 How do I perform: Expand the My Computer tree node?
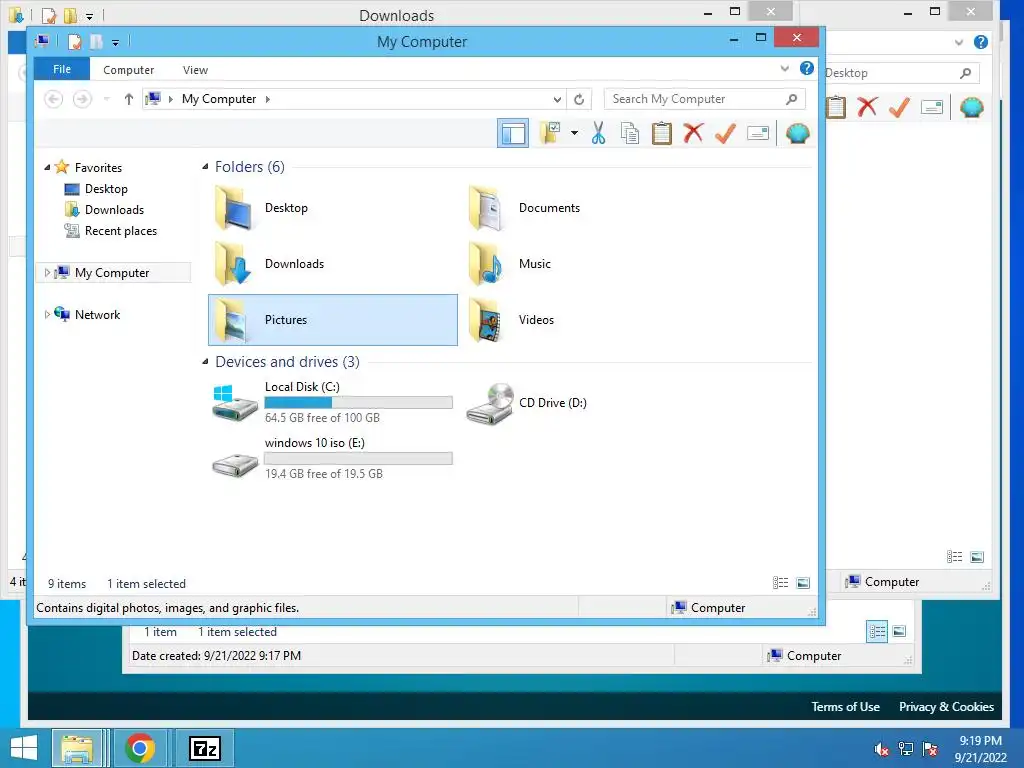pos(47,272)
